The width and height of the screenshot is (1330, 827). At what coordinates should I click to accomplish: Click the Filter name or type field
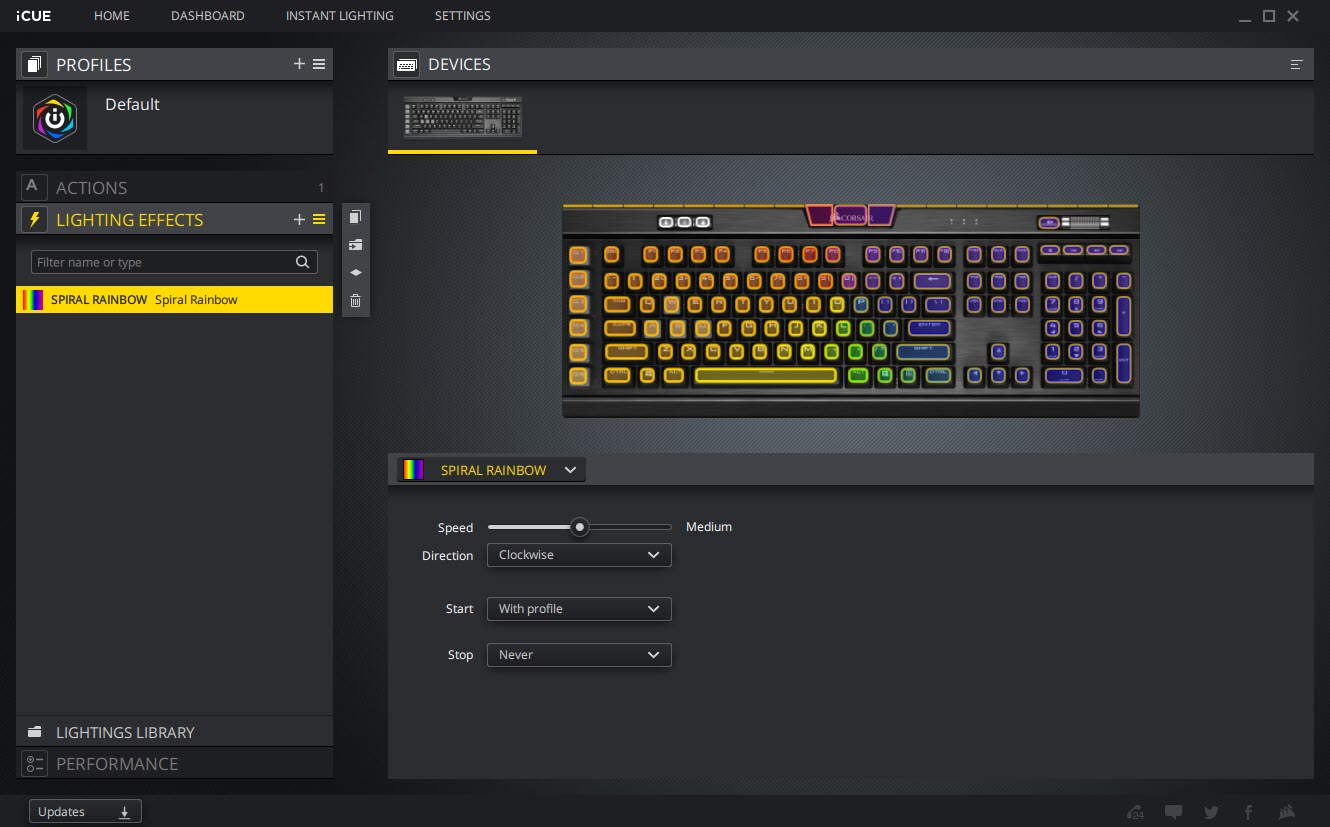pyautogui.click(x=174, y=262)
